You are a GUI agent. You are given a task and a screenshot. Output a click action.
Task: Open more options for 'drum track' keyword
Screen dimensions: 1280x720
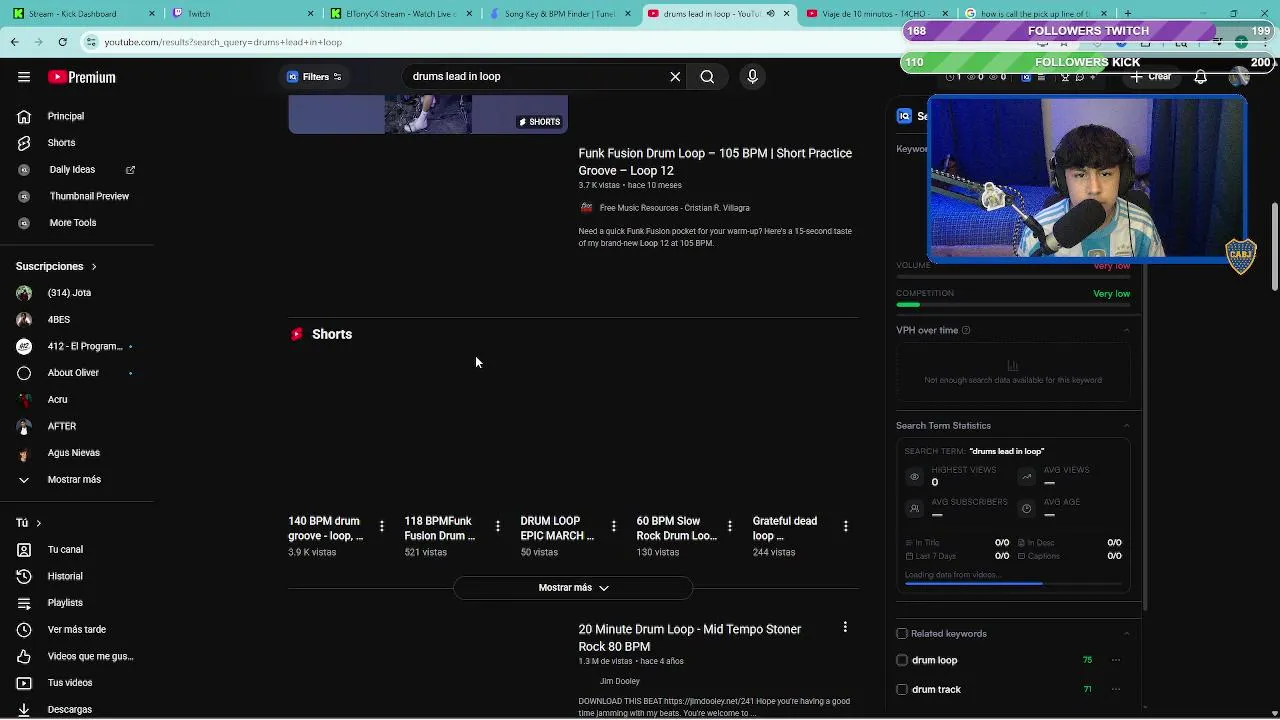1116,689
